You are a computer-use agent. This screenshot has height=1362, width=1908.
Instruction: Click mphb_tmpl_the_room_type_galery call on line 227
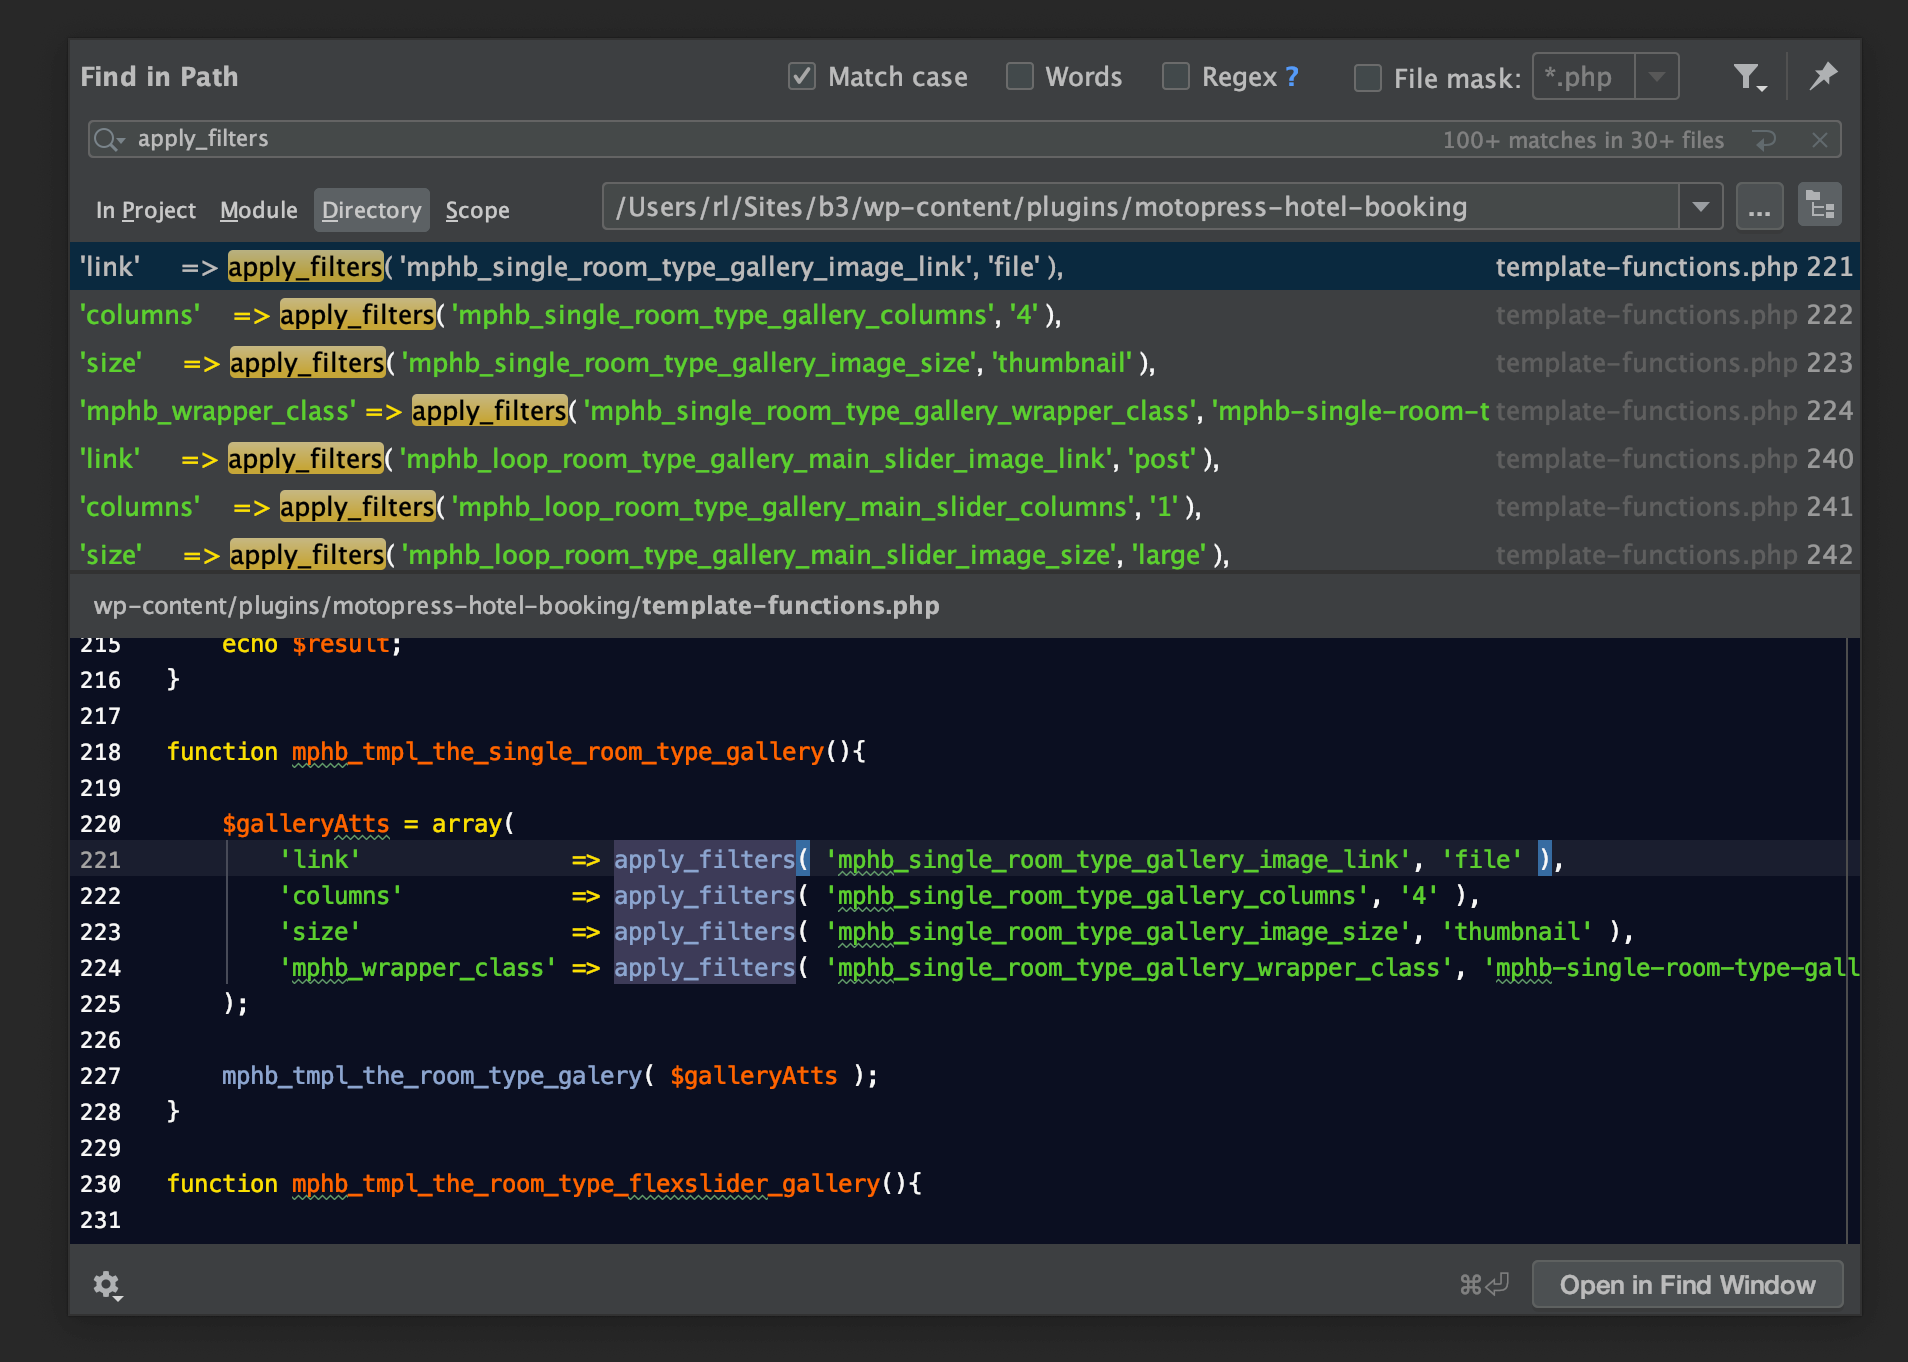coord(432,1076)
